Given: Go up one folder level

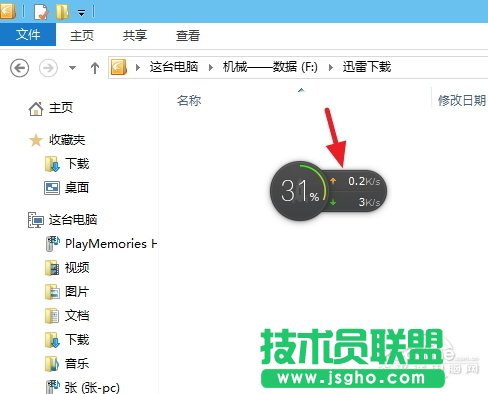Looking at the screenshot, I should (x=95, y=68).
